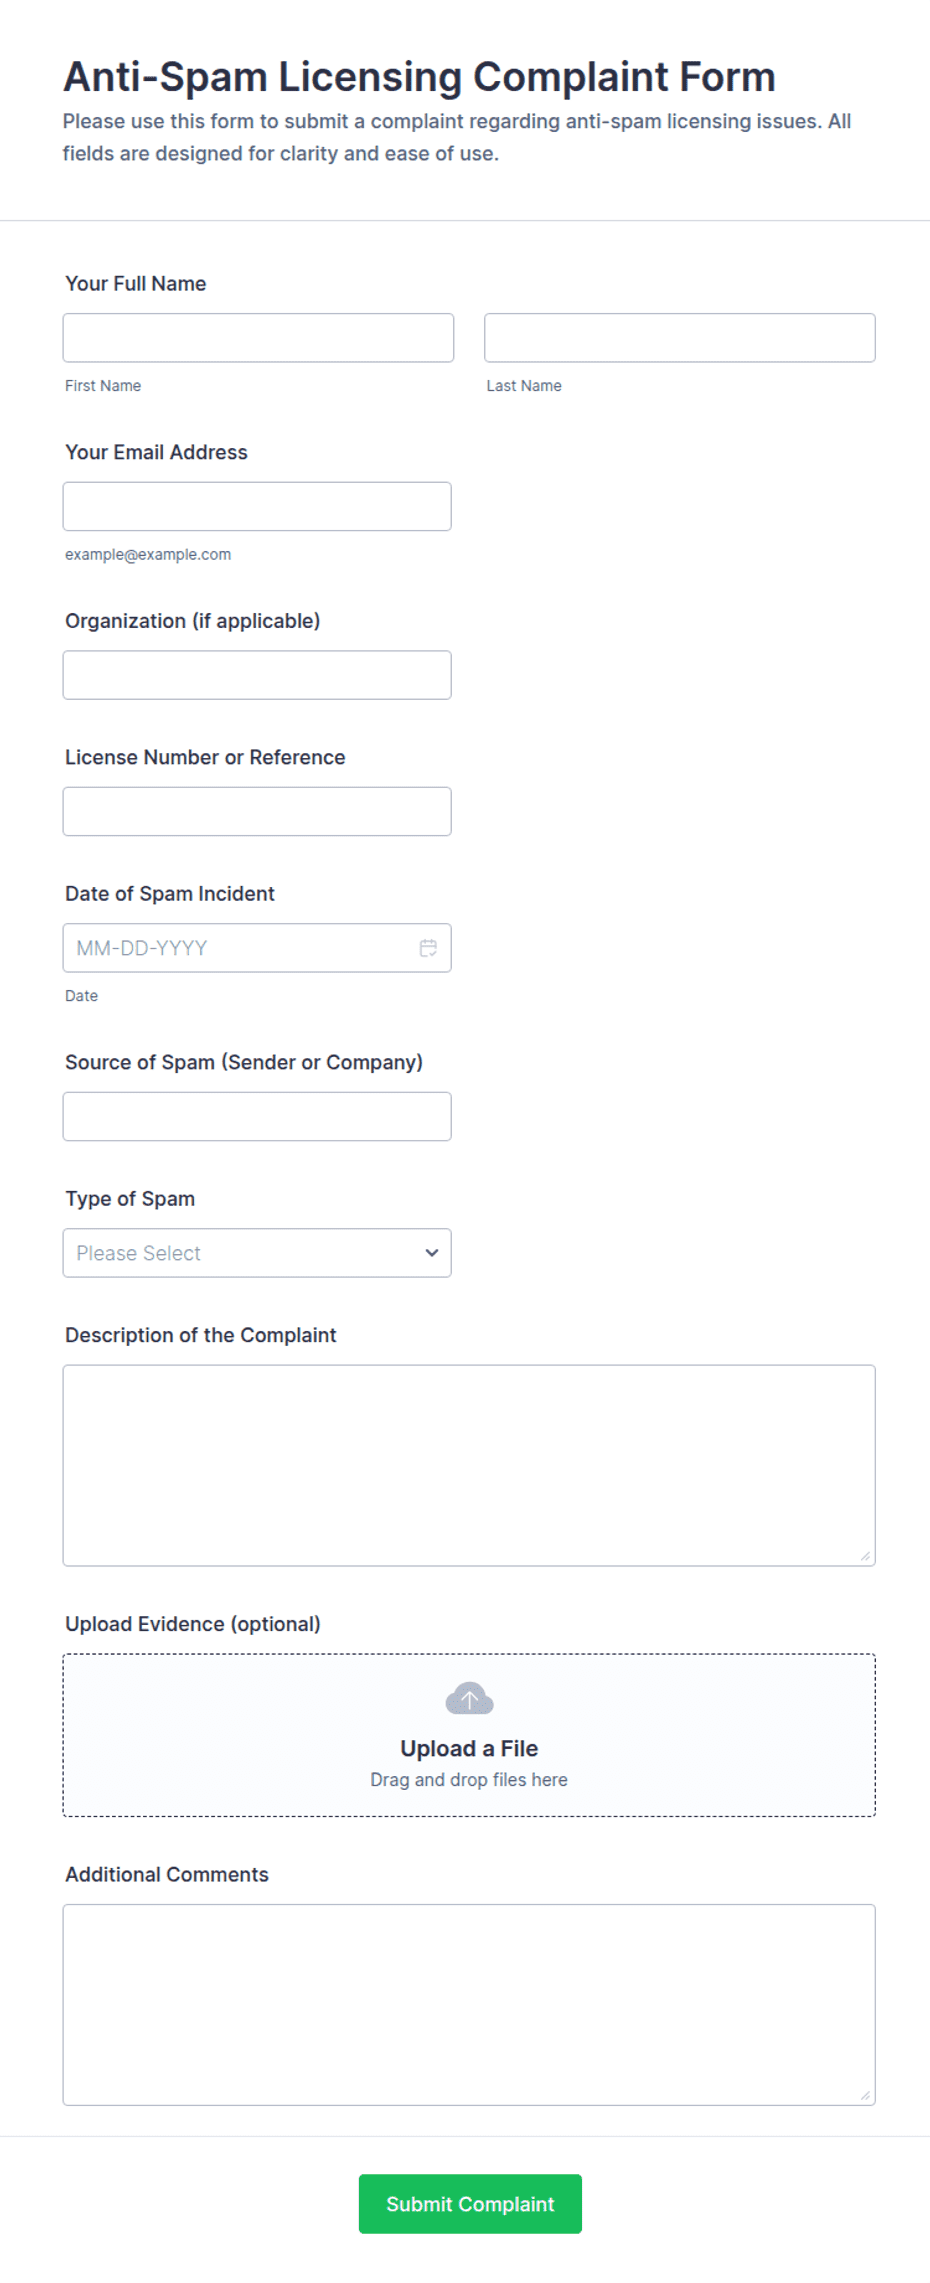Expand the Type of Spam chevron
The image size is (930, 2283).
432,1253
